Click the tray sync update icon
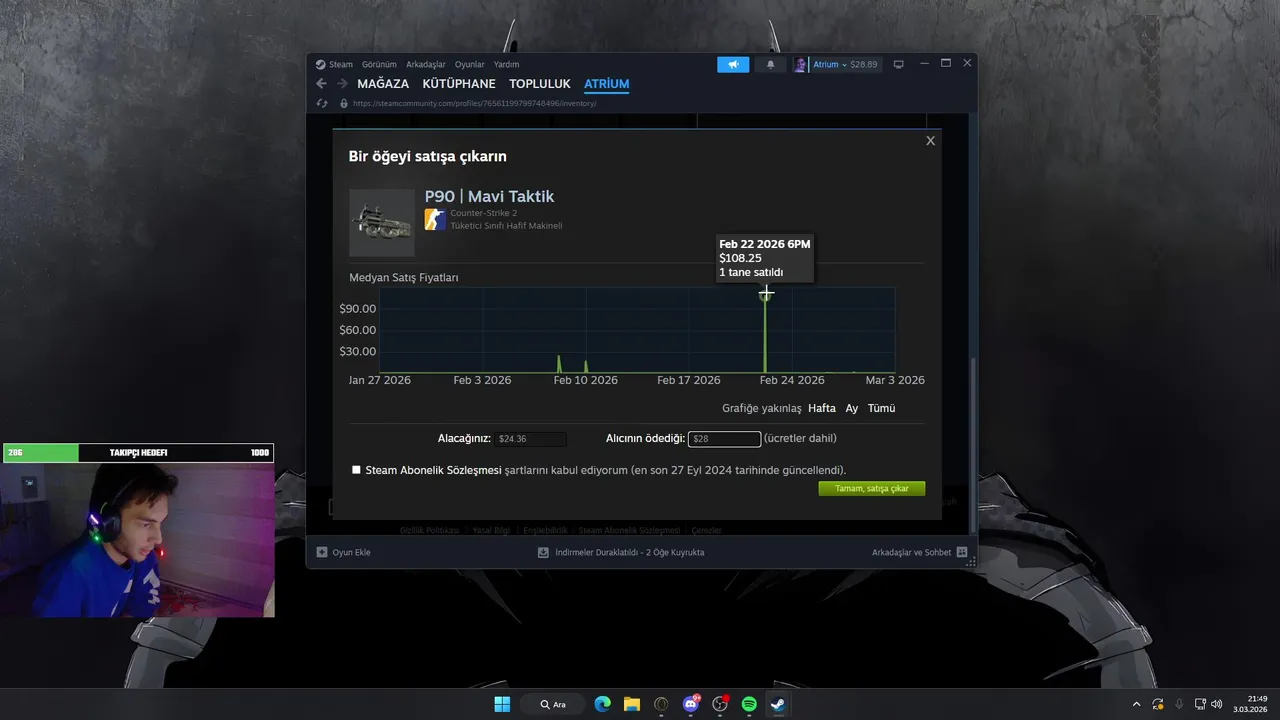 1158,704
